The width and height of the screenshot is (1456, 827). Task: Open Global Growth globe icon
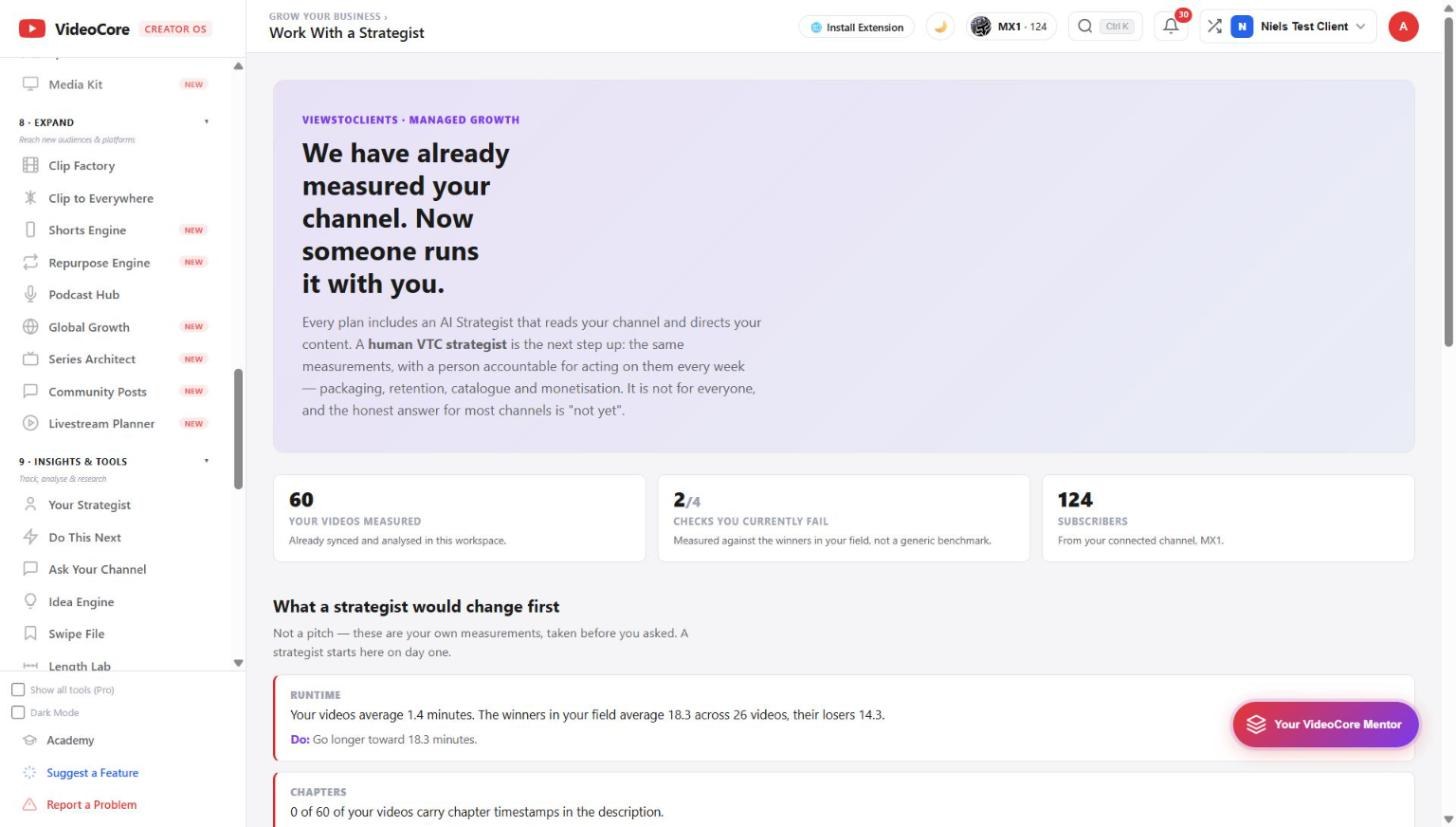[30, 327]
